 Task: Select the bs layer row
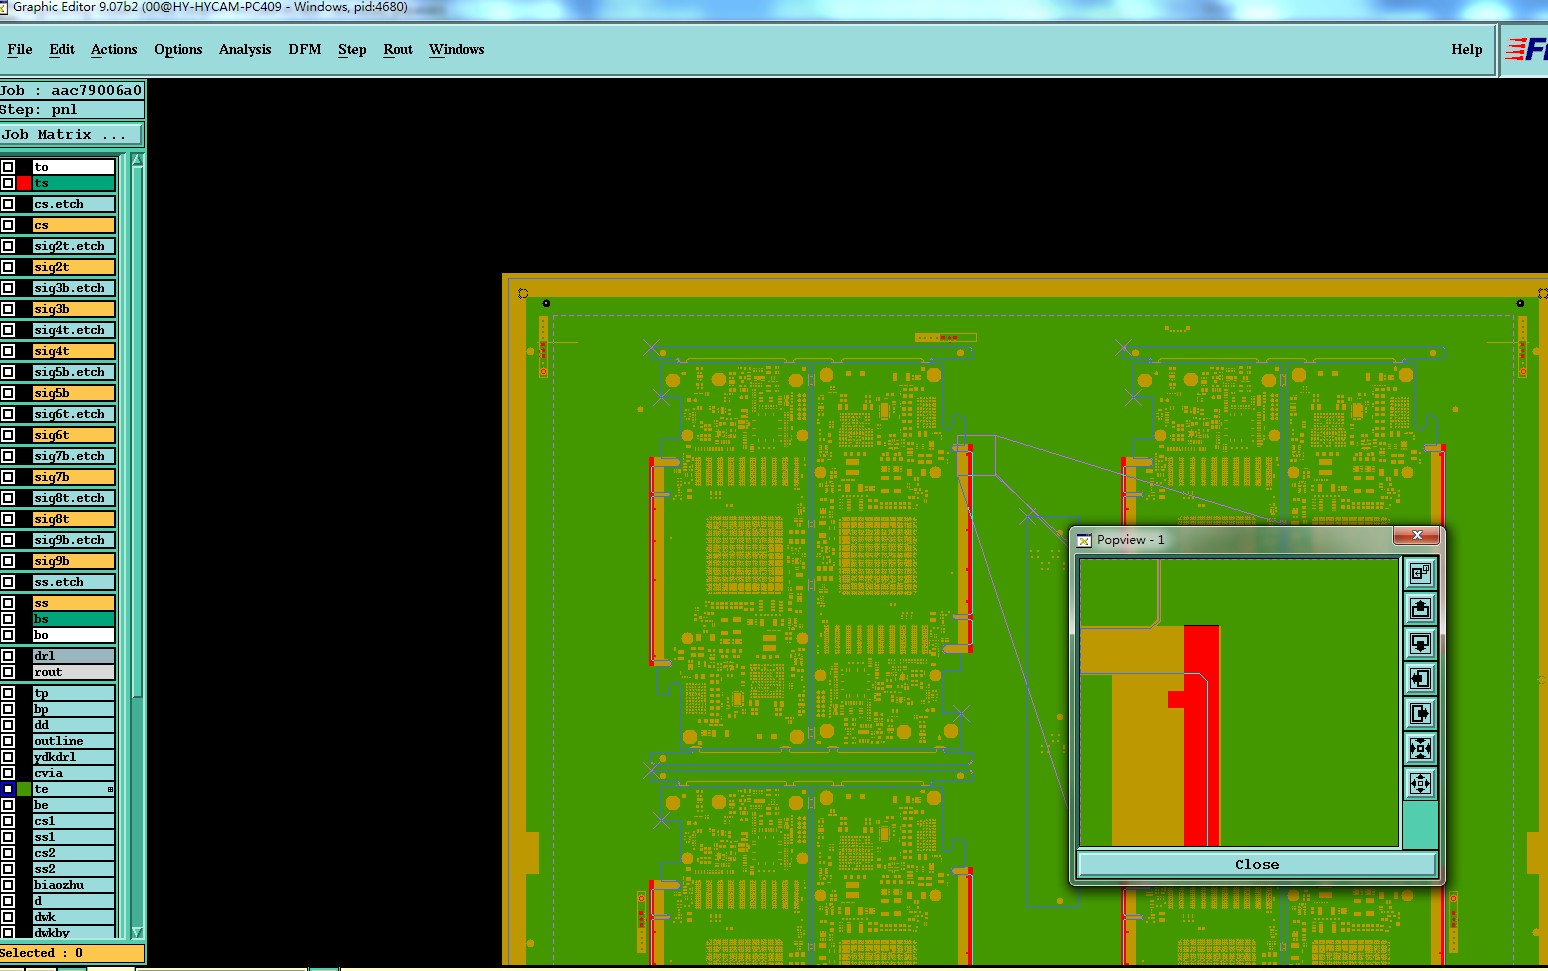coord(74,619)
